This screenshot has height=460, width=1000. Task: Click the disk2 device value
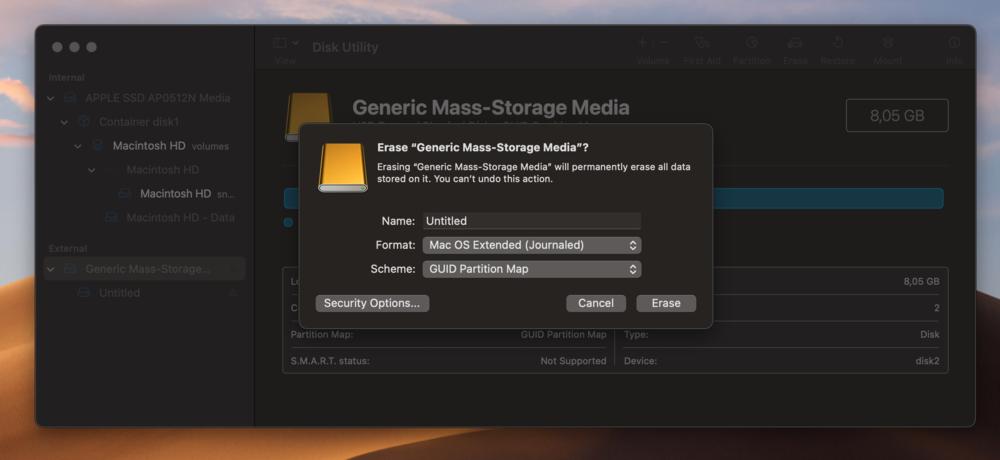click(927, 361)
